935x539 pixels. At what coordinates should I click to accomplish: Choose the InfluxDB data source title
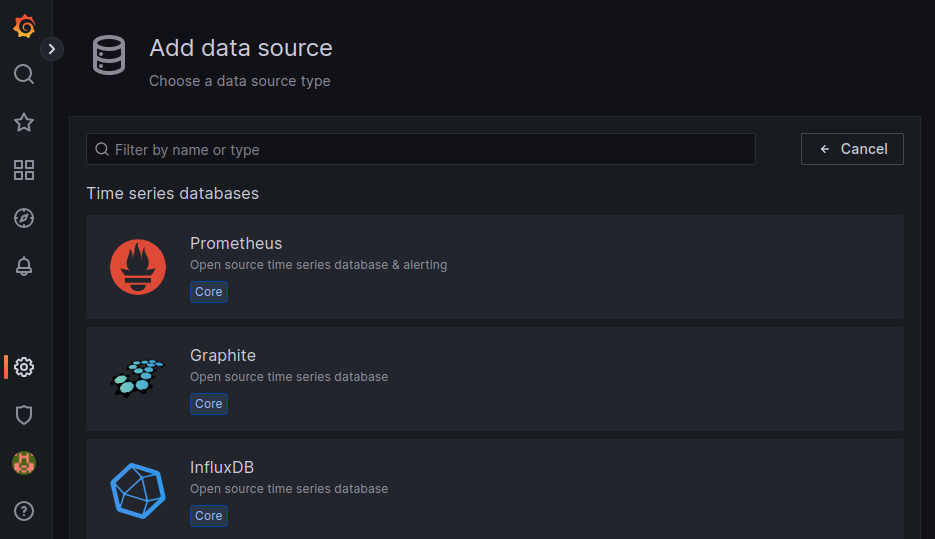click(222, 467)
